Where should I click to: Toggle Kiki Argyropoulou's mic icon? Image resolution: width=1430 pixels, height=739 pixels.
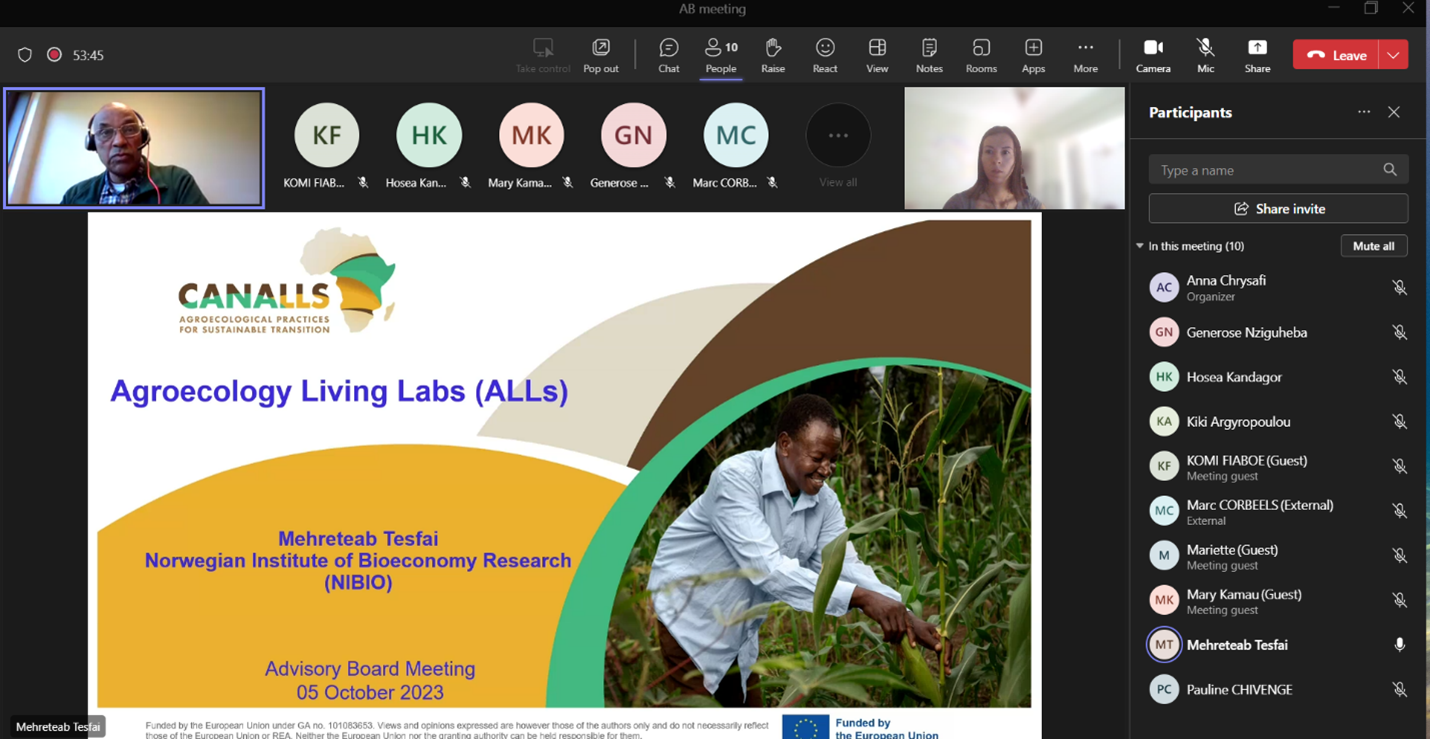(1400, 422)
